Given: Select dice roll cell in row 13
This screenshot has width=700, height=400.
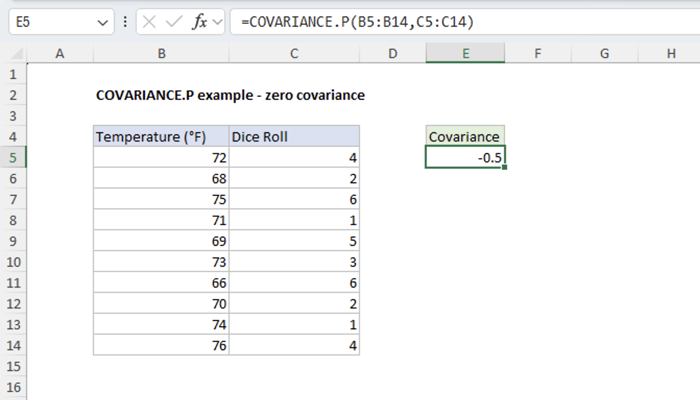Looking at the screenshot, I should (x=294, y=325).
